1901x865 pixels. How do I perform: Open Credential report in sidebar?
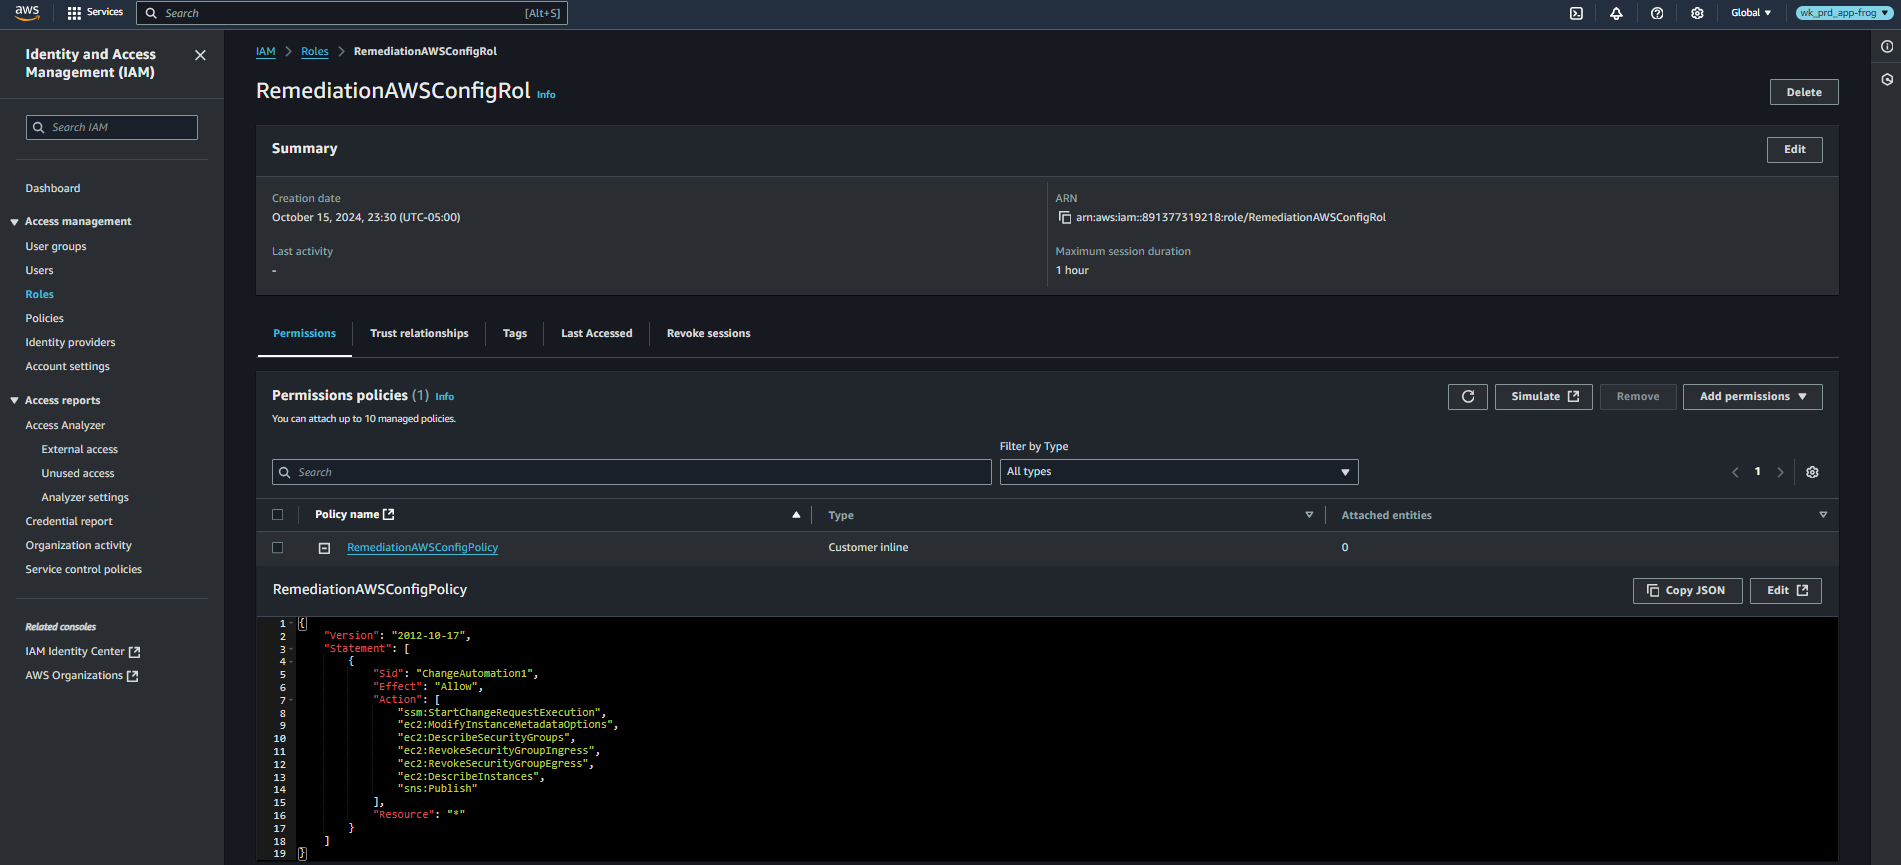pos(69,522)
